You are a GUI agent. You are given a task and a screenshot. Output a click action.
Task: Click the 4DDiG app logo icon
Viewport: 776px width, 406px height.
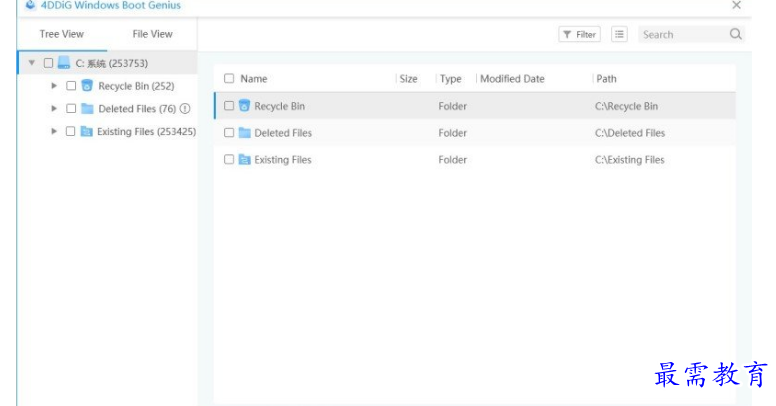click(31, 4)
